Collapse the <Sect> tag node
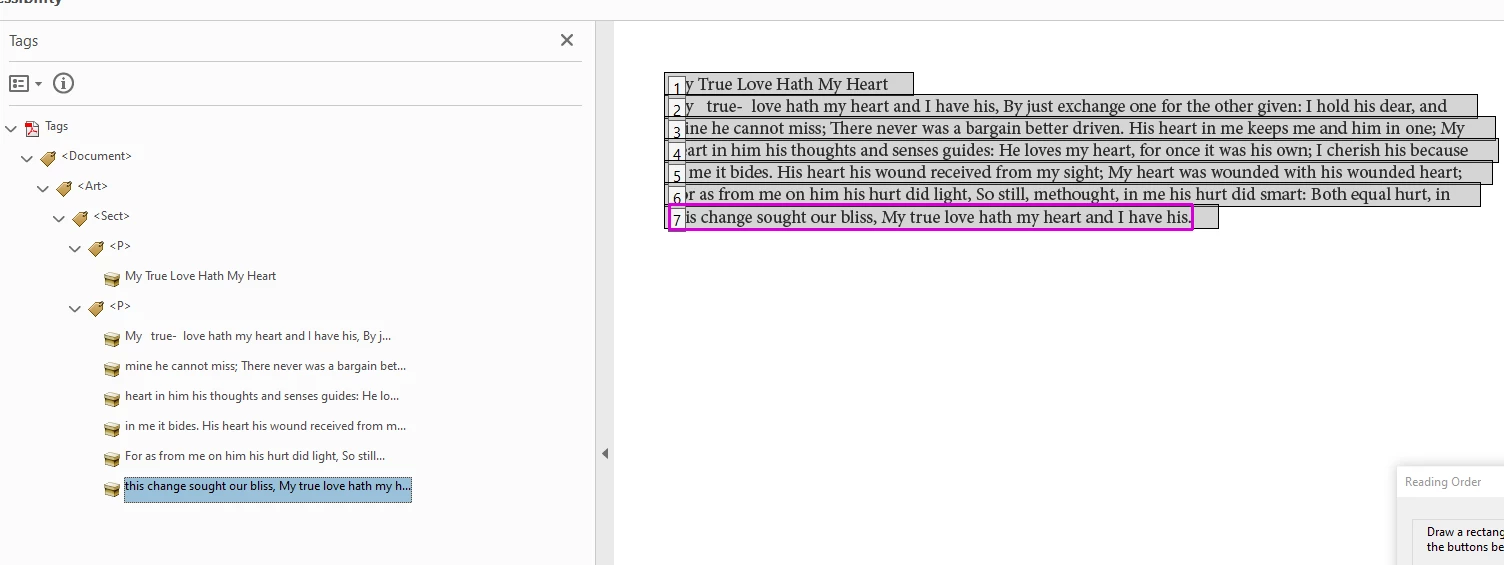Image resolution: width=1504 pixels, height=565 pixels. pyautogui.click(x=59, y=218)
